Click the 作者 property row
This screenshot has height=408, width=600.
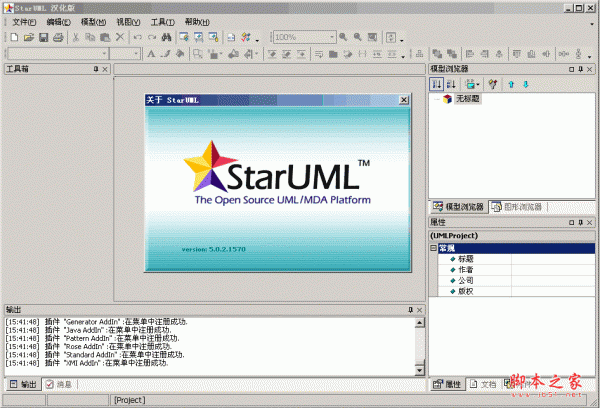tap(517, 270)
